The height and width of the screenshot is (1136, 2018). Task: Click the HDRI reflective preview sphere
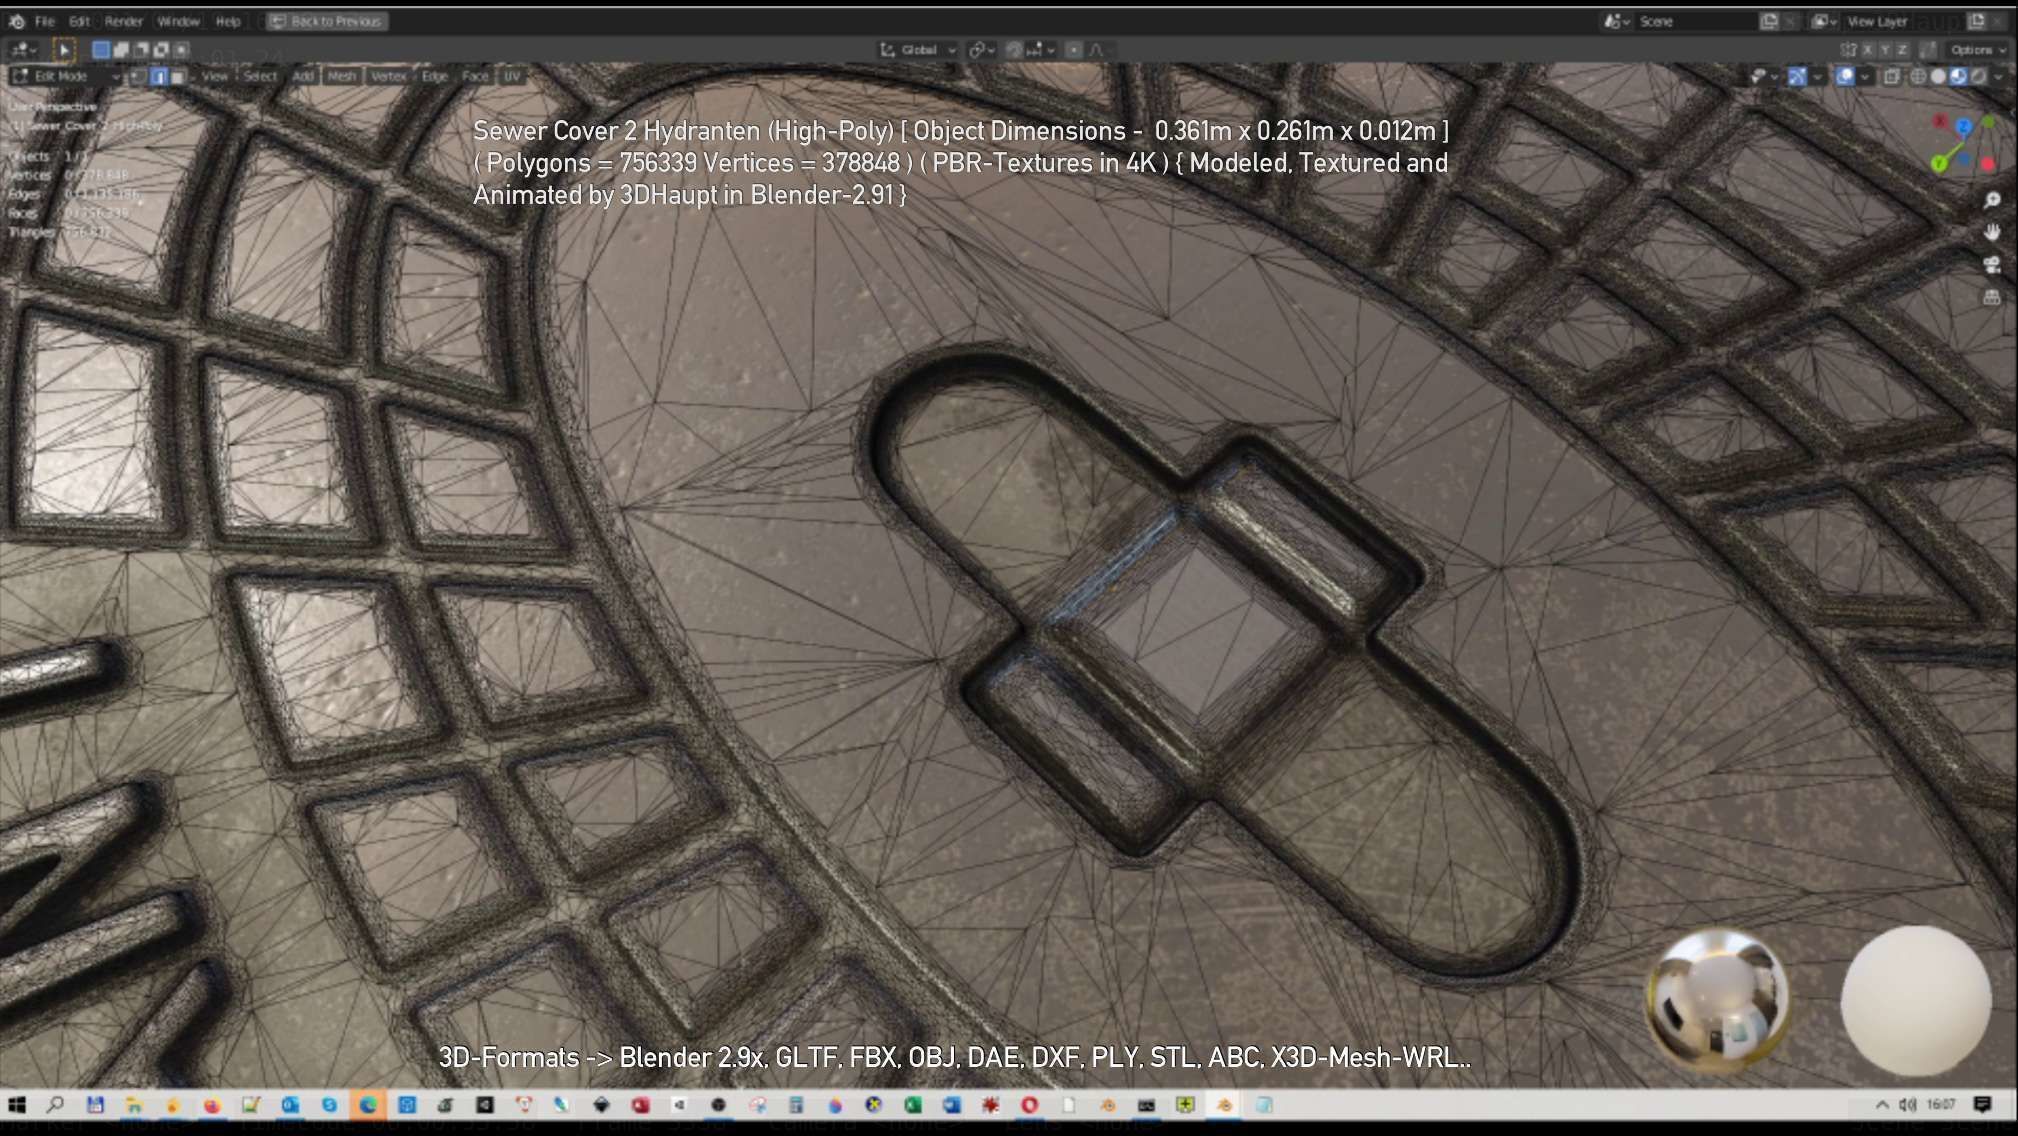1718,1001
